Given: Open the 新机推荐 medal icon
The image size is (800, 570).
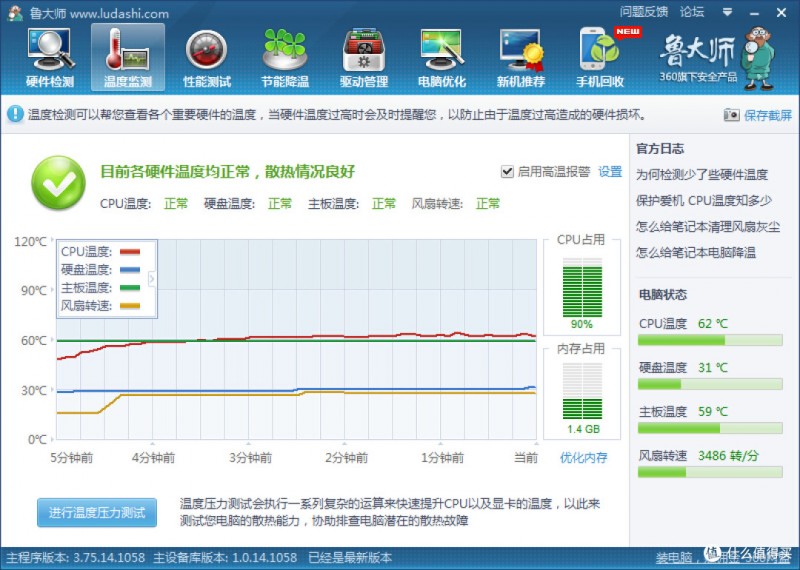Looking at the screenshot, I should pyautogui.click(x=521, y=49).
